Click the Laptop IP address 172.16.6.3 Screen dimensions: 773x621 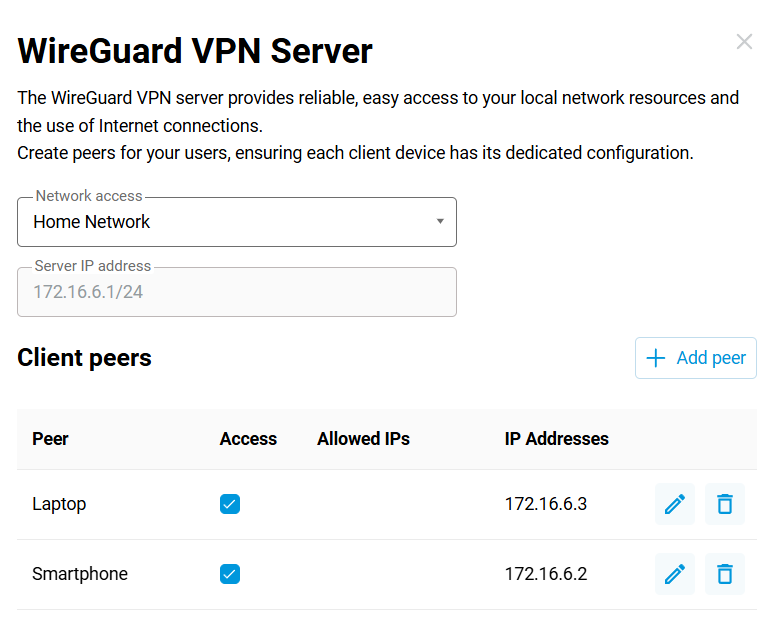pyautogui.click(x=545, y=504)
